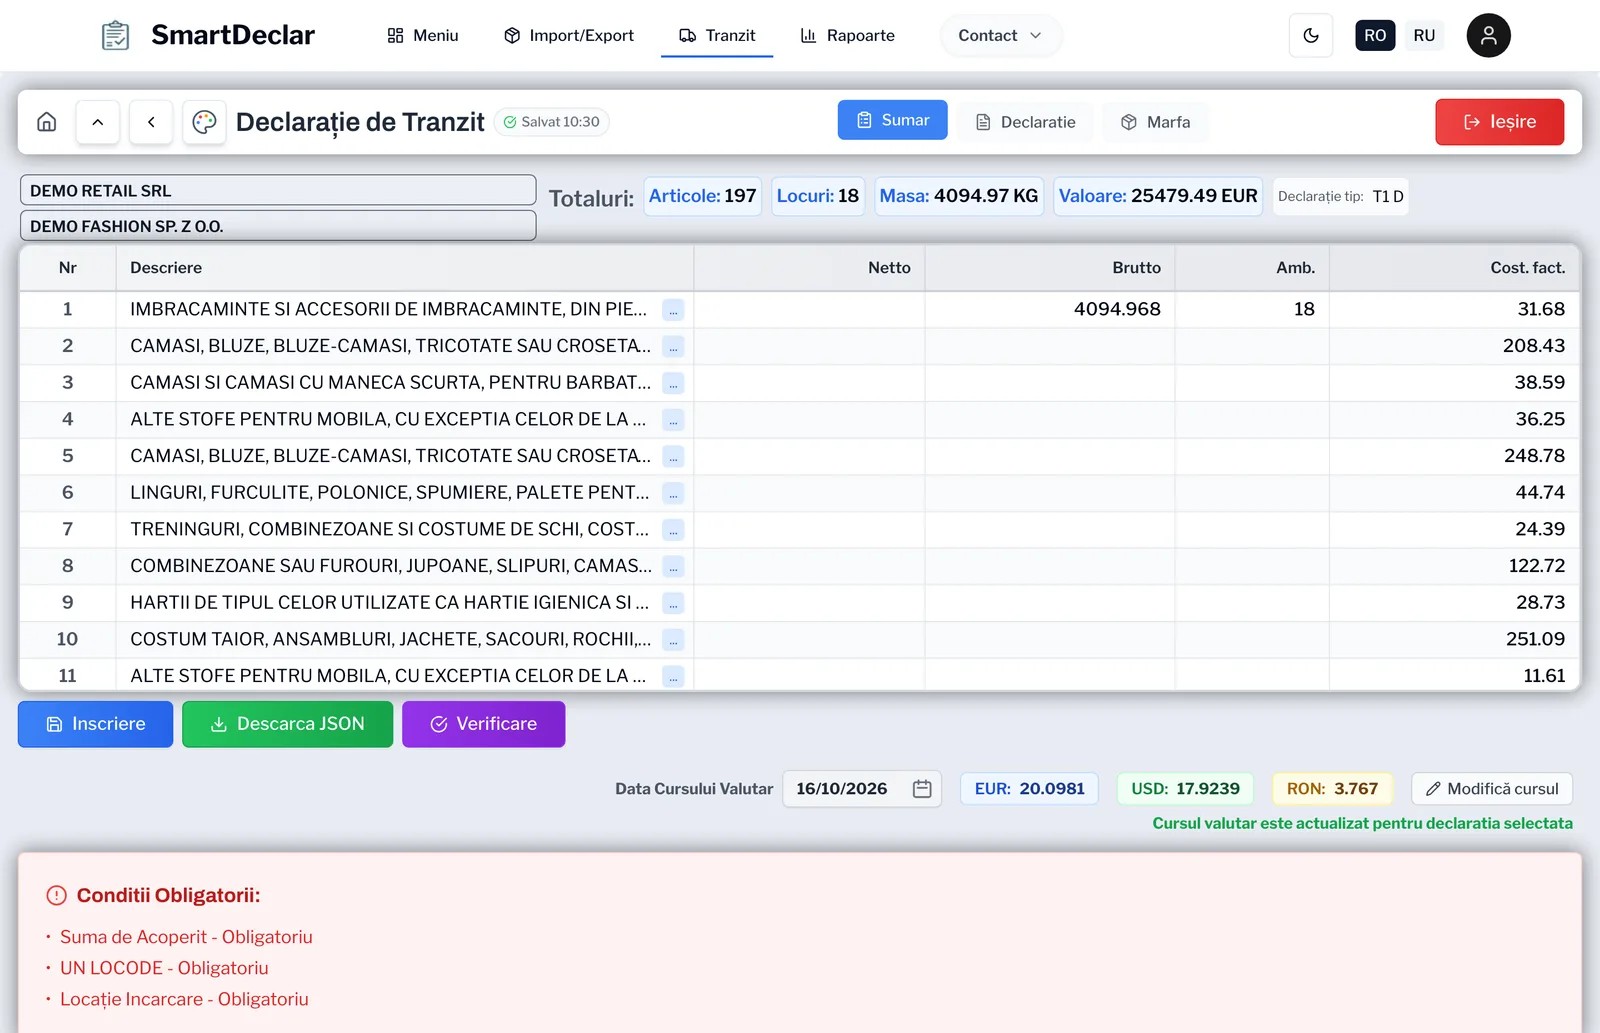Switch language to RO
The width and height of the screenshot is (1600, 1033).
tap(1375, 35)
